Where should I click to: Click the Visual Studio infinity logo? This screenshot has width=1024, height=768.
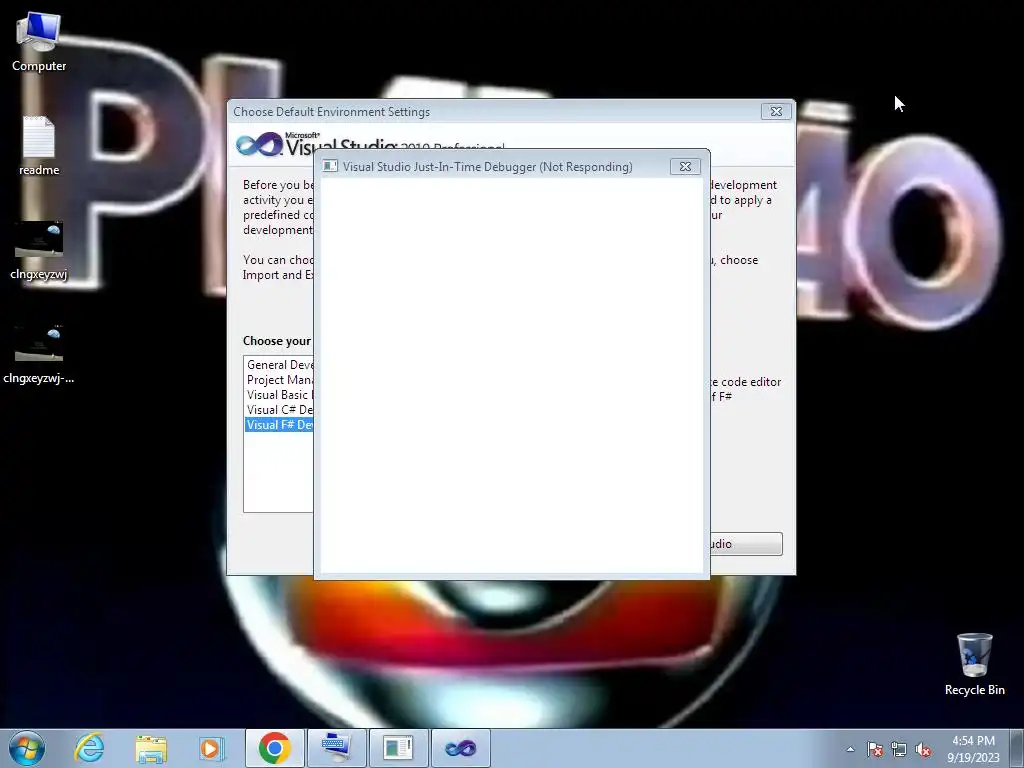click(x=259, y=144)
